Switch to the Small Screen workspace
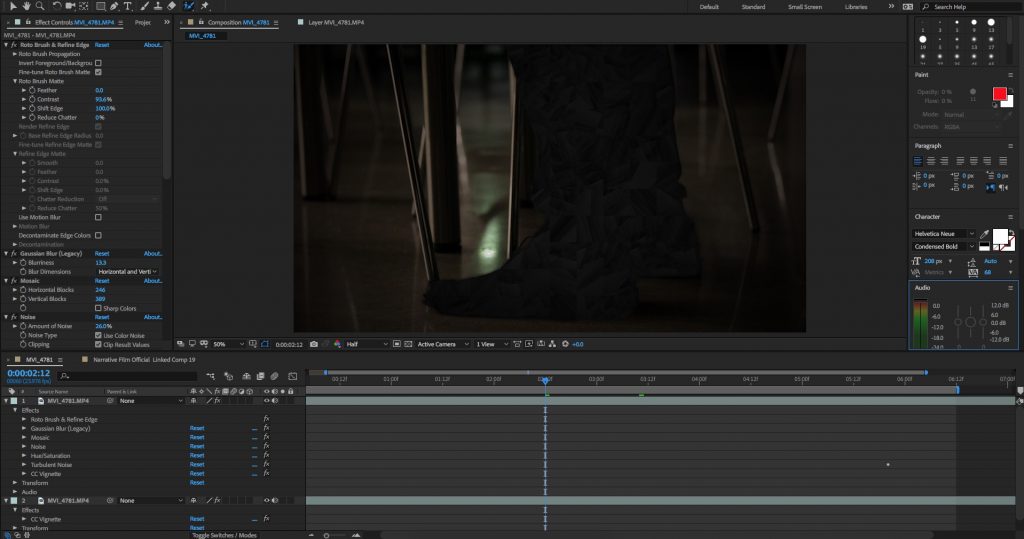Screen dimensions: 1024x539 point(805,7)
